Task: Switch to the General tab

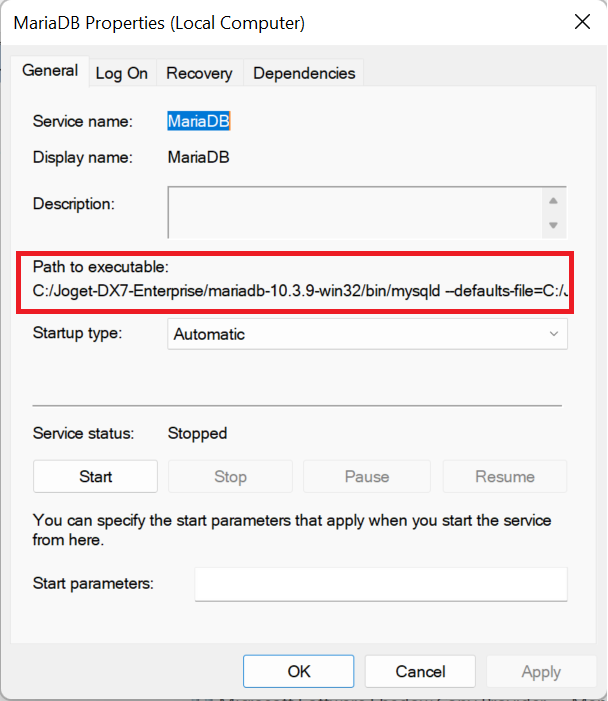Action: [x=50, y=71]
